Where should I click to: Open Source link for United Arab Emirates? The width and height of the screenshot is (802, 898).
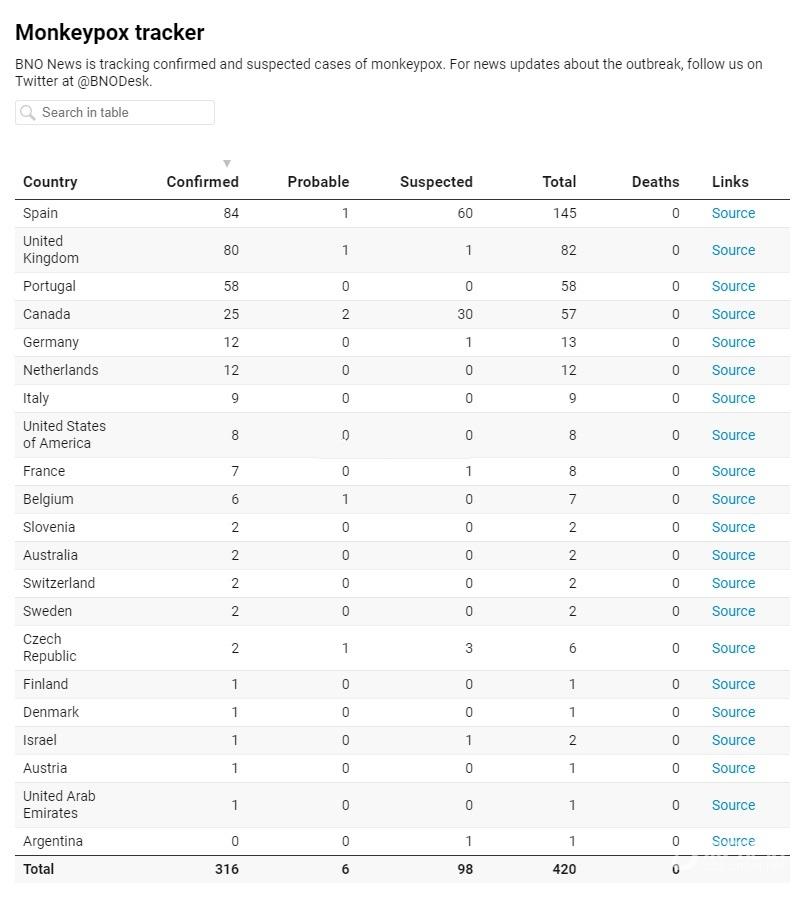[x=733, y=805]
